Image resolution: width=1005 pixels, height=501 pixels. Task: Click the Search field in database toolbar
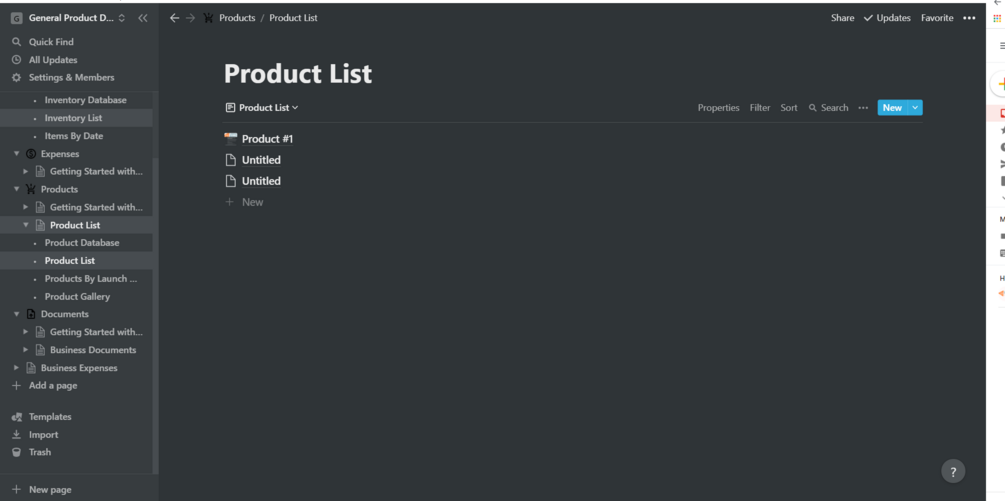[x=828, y=108]
